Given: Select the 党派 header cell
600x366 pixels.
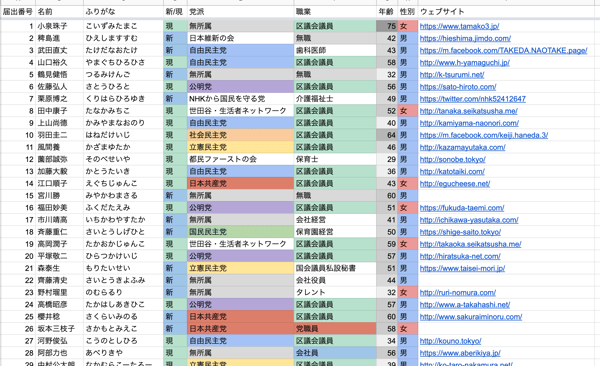Looking at the screenshot, I should pos(241,12).
